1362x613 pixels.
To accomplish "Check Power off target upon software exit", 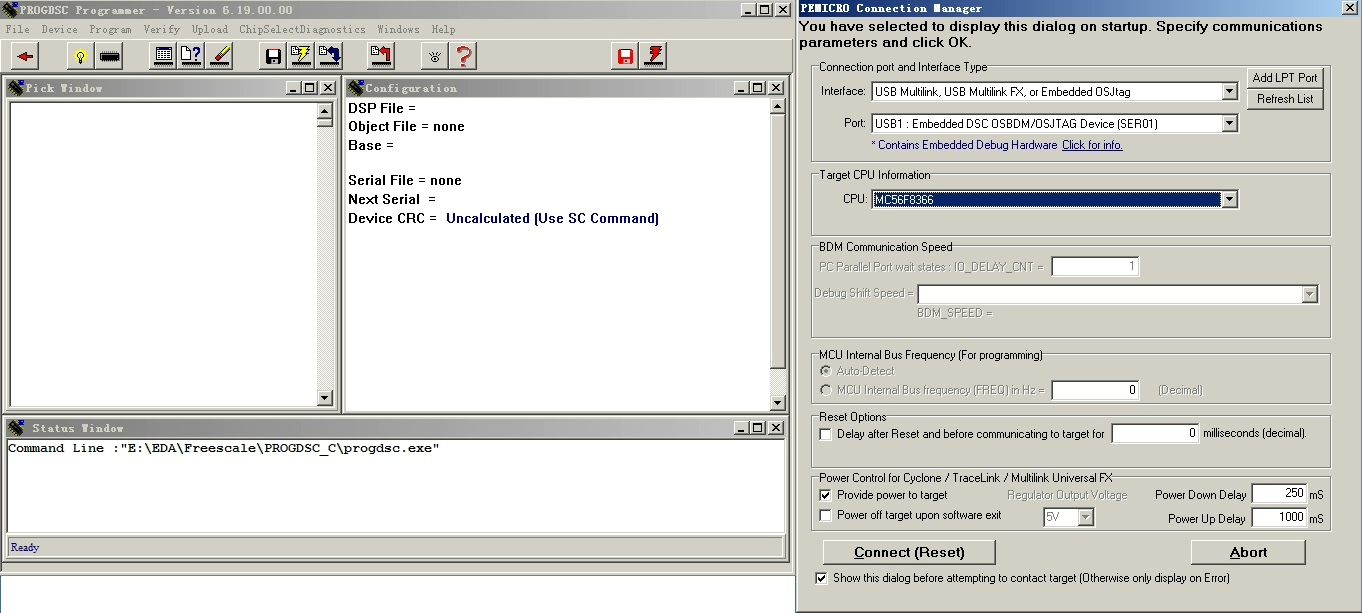I will click(x=825, y=515).
